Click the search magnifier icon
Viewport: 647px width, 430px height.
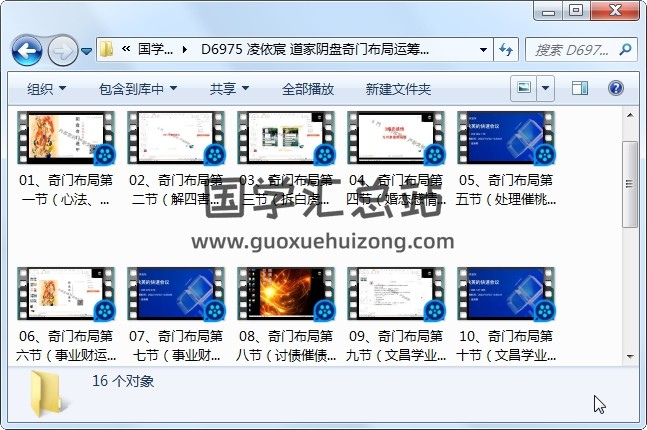tap(625, 50)
